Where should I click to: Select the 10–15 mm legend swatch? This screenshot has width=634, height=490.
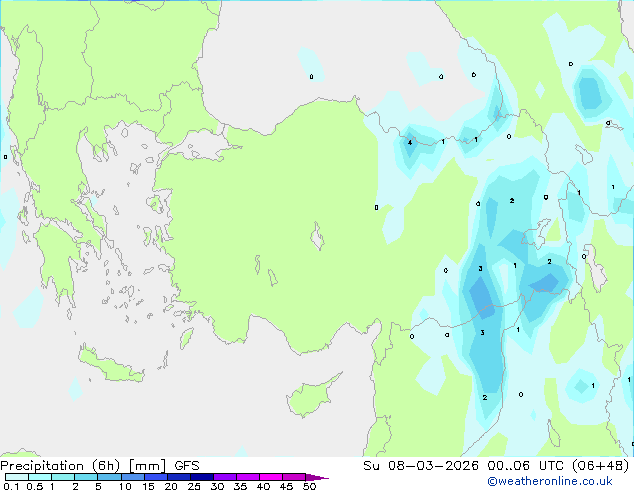point(132,477)
